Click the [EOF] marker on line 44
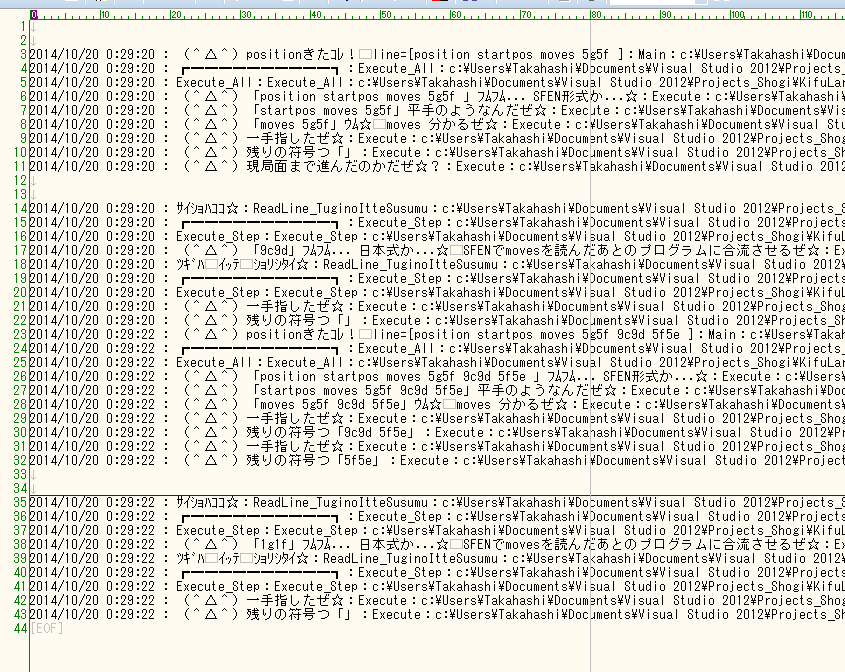The image size is (845, 672). coord(47,628)
